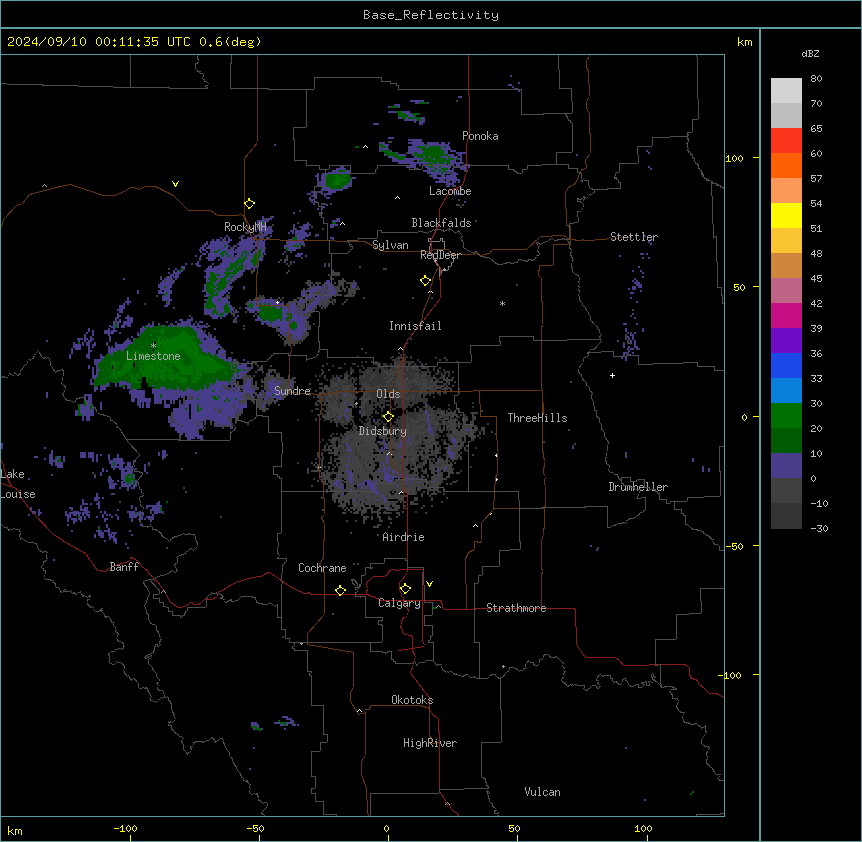Viewport: 862px width, 842px height.
Task: Click the red 65 dBZ legend swatch
Action: pos(786,141)
